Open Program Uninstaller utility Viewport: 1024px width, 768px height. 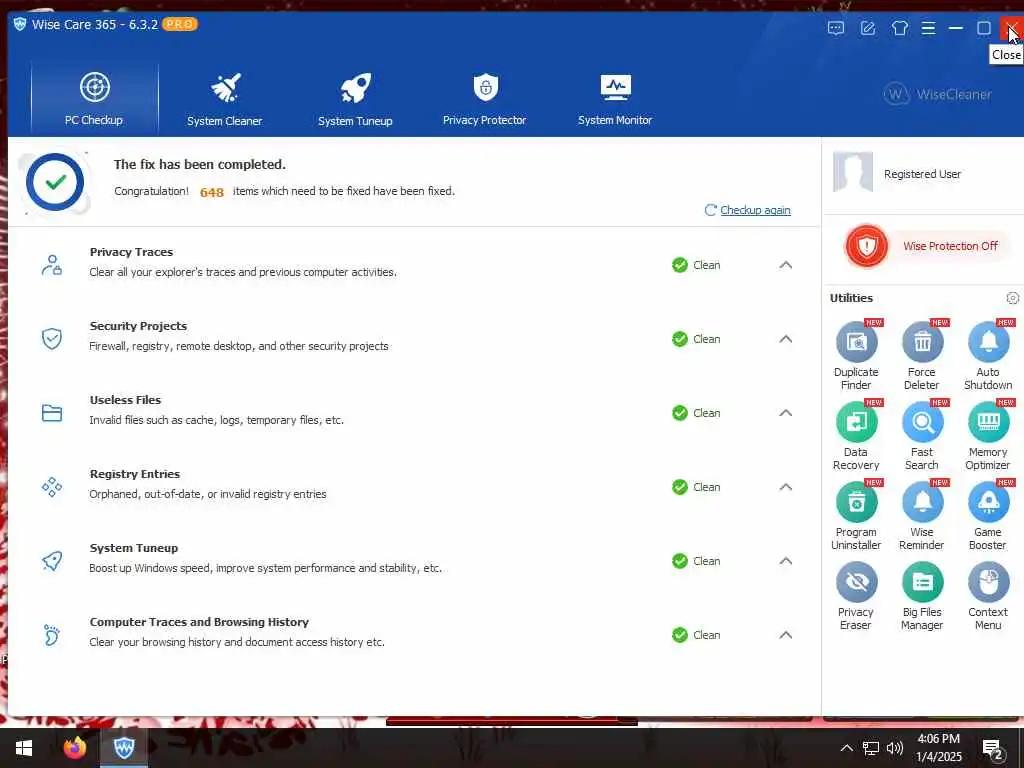pos(856,517)
